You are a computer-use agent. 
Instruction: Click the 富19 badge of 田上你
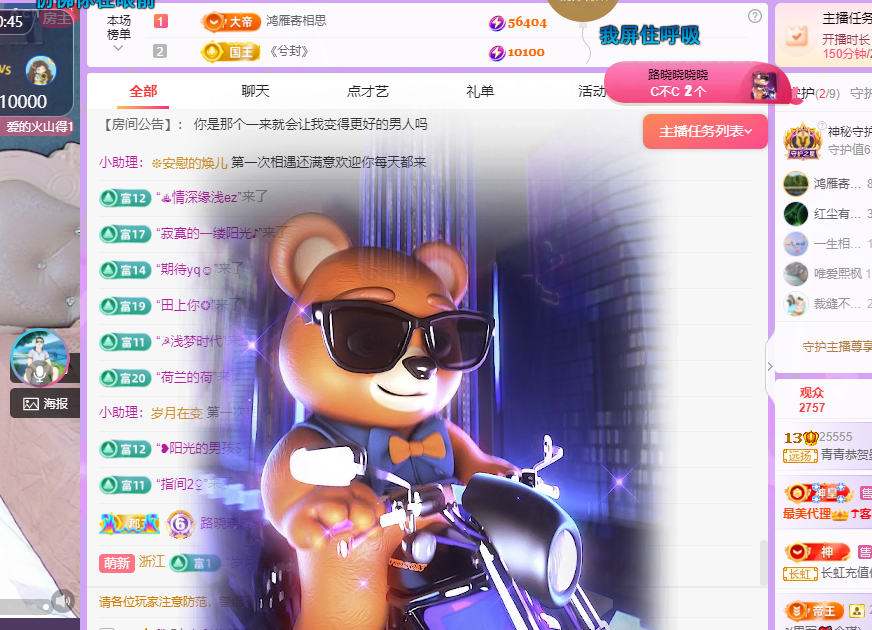(125, 306)
